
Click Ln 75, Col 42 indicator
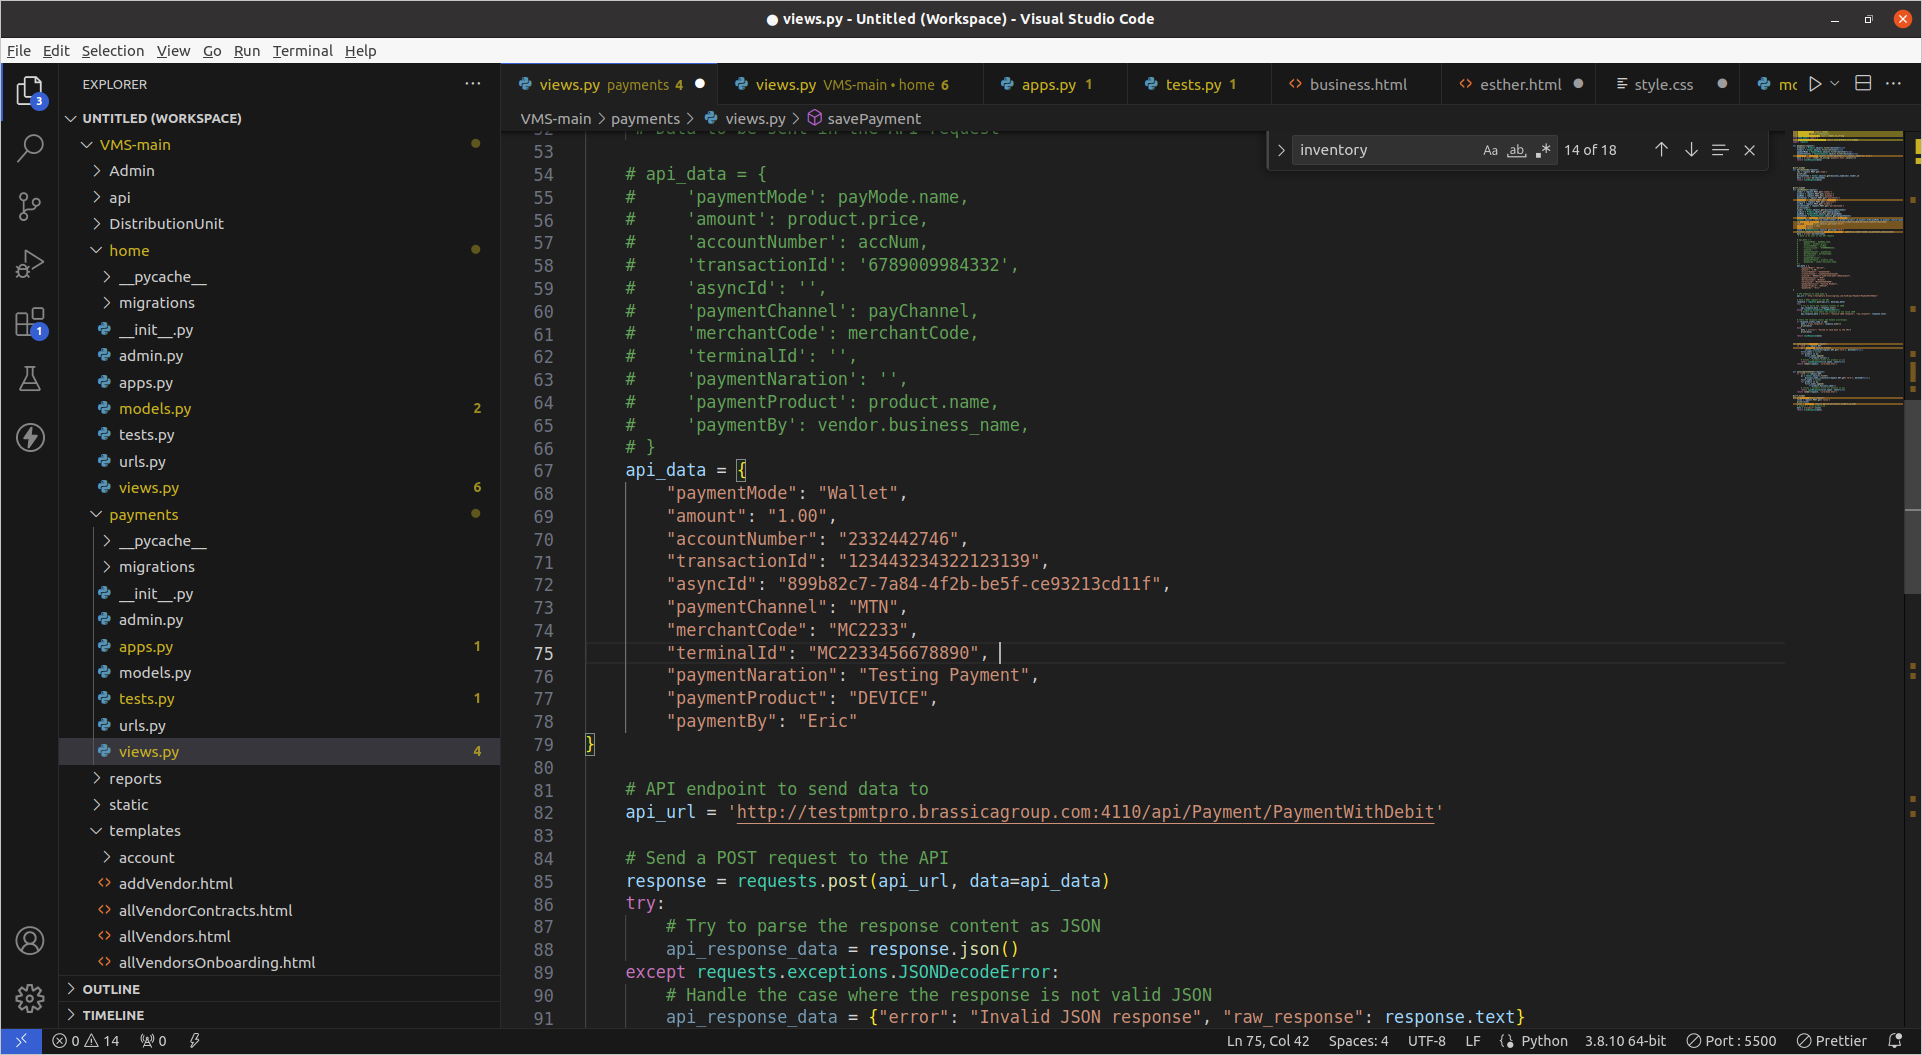click(1268, 1041)
